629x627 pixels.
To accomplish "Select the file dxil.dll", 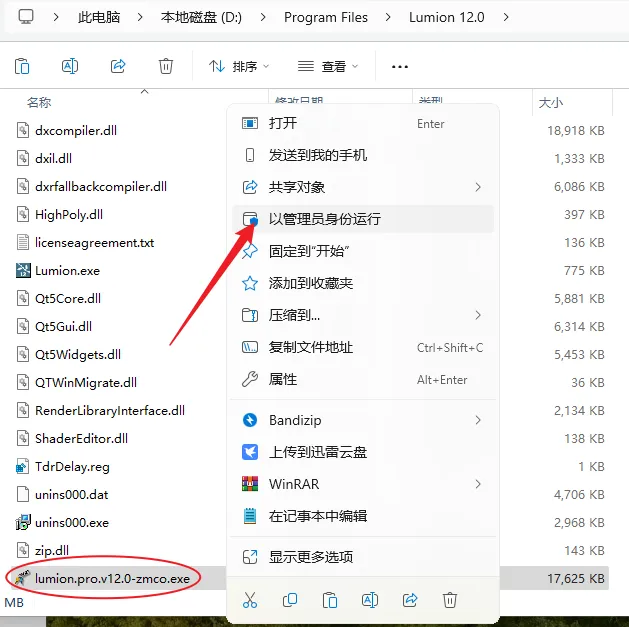I will (53, 158).
